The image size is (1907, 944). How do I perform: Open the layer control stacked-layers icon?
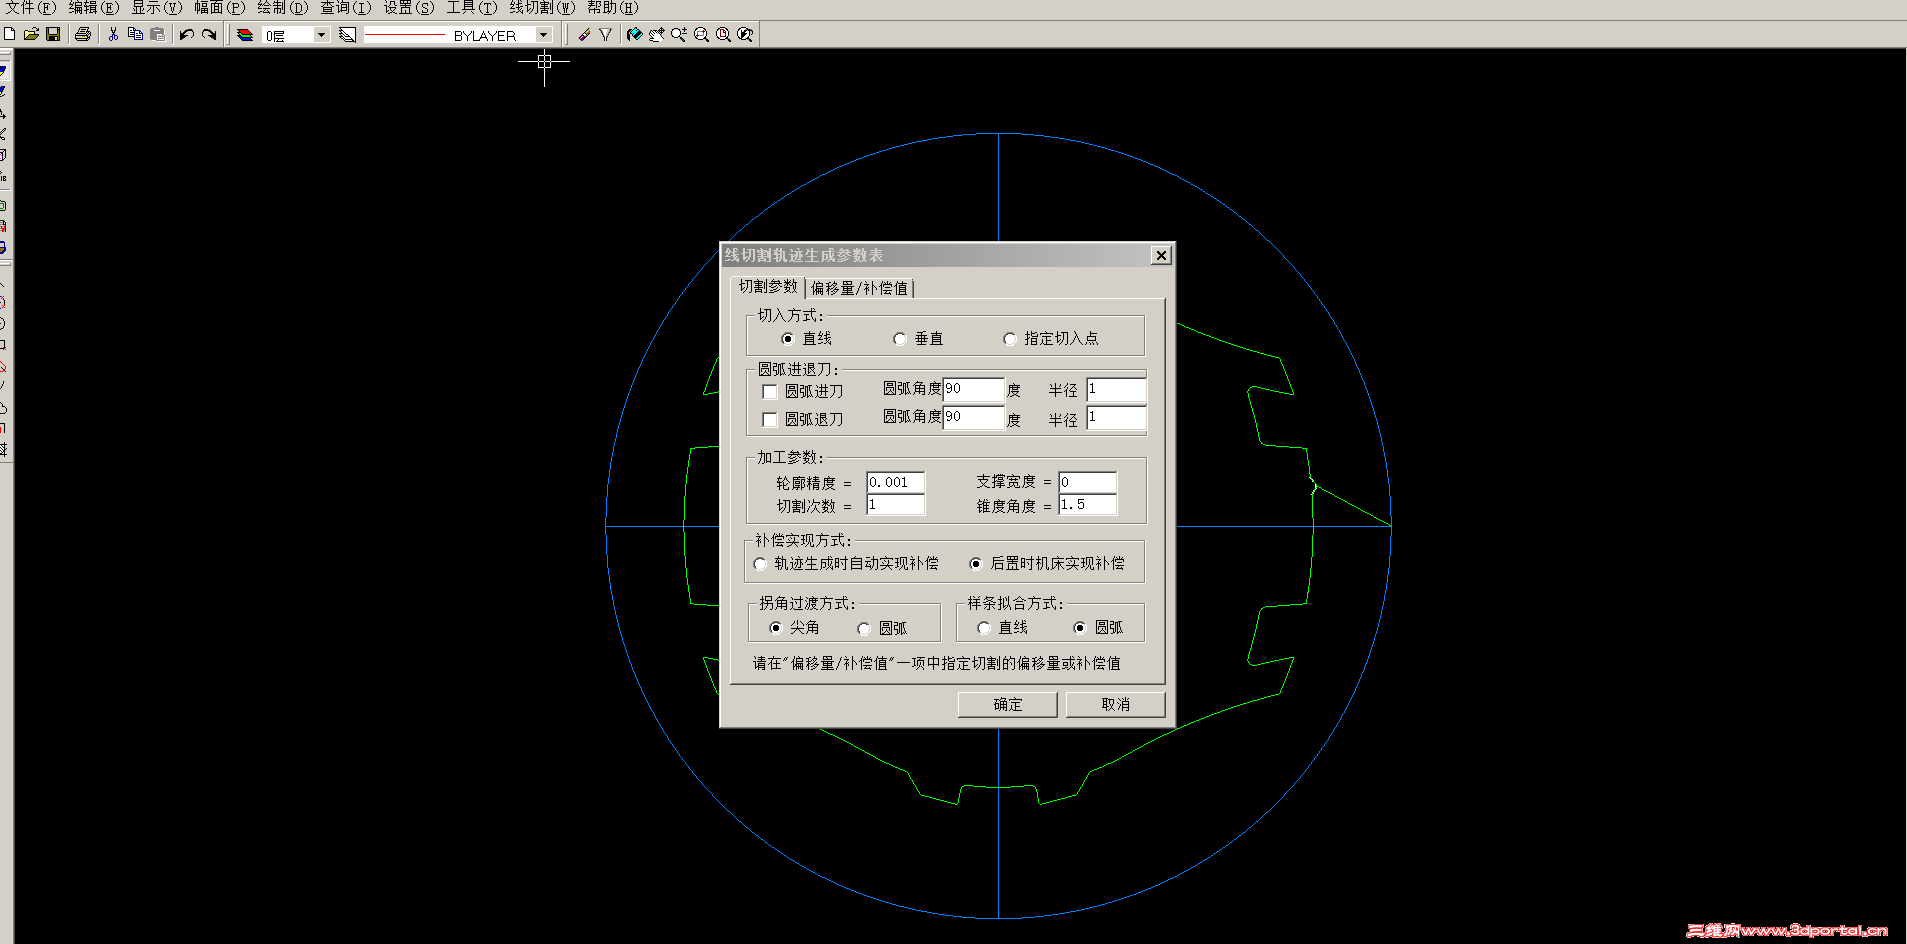pyautogui.click(x=245, y=34)
